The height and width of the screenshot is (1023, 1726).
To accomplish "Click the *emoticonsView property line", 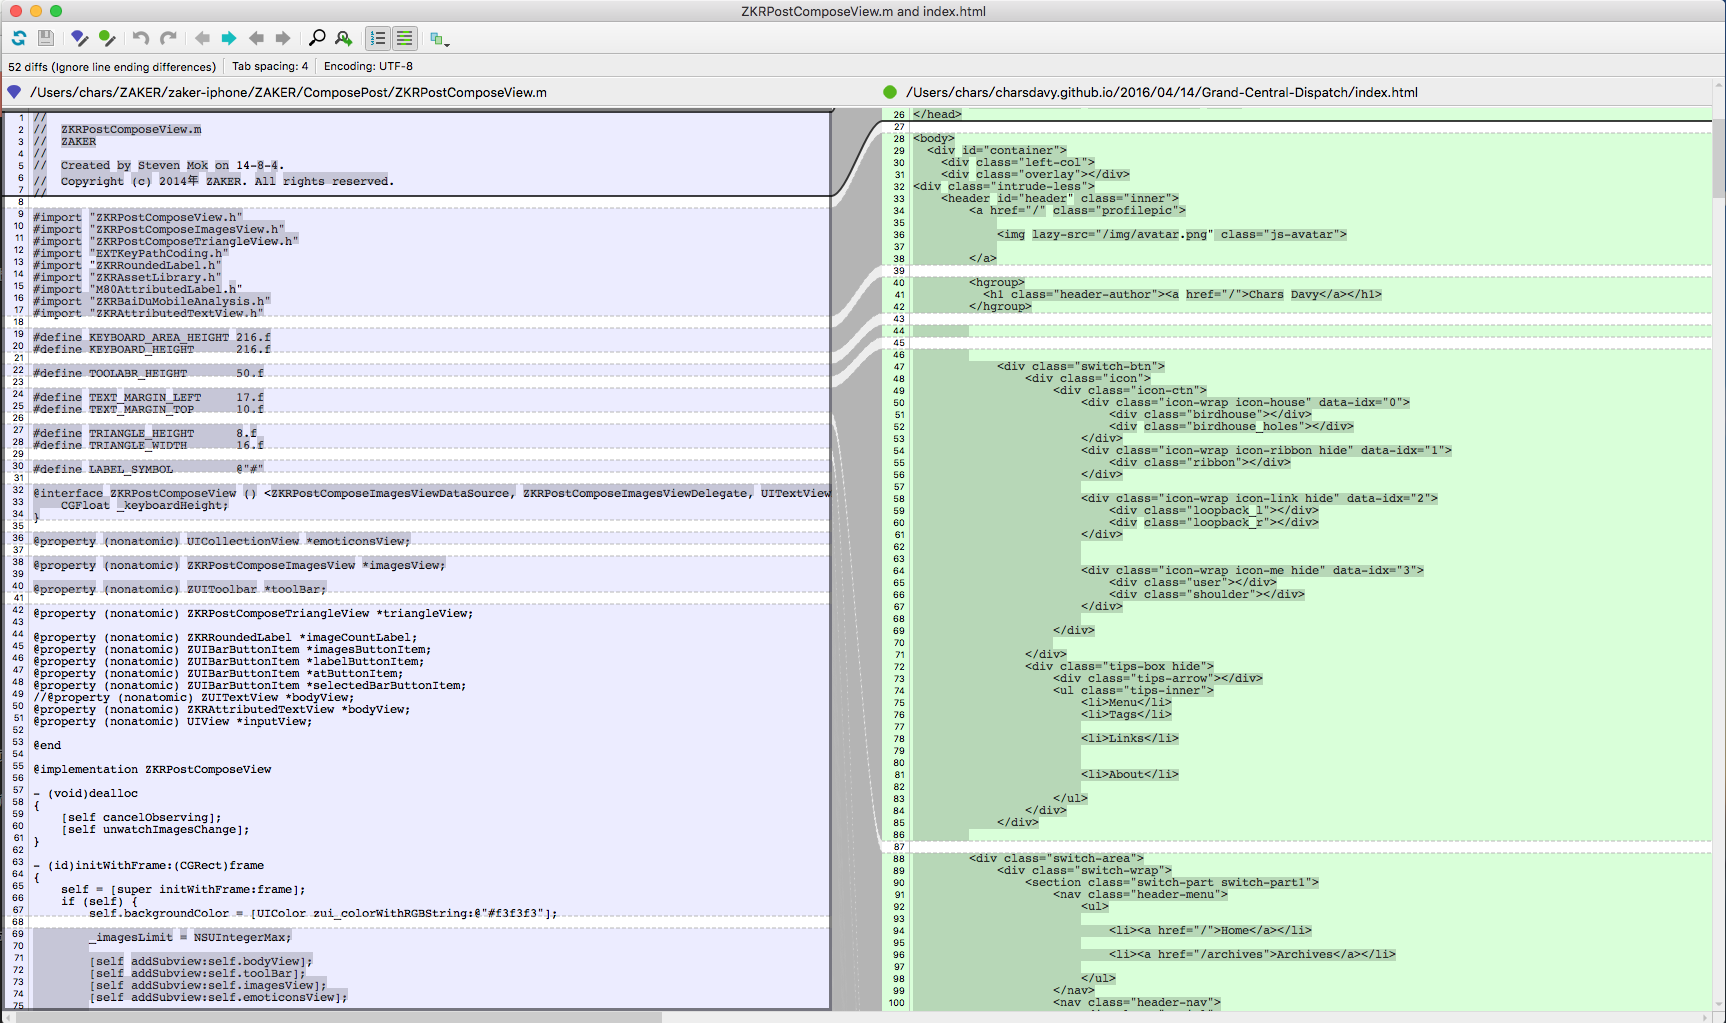I will click(222, 542).
